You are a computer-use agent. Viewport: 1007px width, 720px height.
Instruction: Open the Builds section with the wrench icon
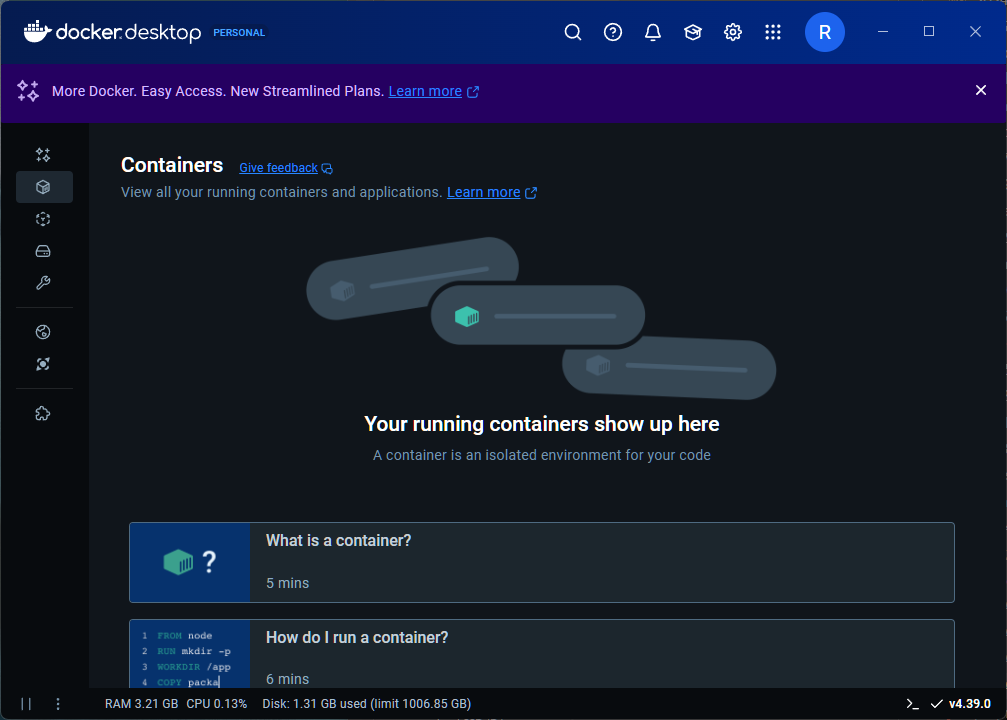[x=43, y=283]
